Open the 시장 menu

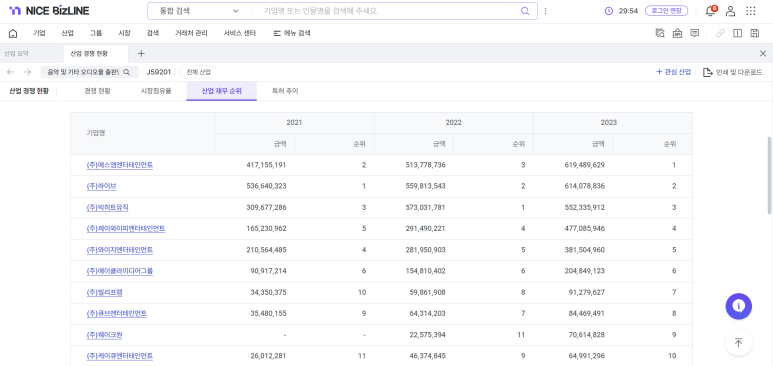(124, 34)
